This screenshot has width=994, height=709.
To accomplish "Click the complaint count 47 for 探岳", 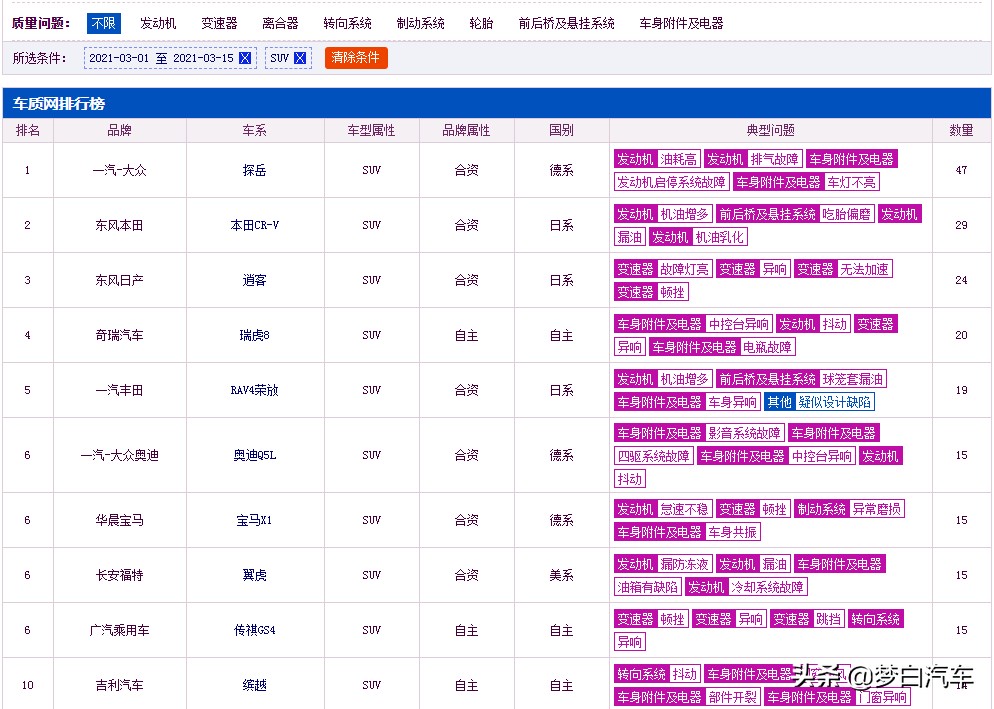I will (x=961, y=170).
